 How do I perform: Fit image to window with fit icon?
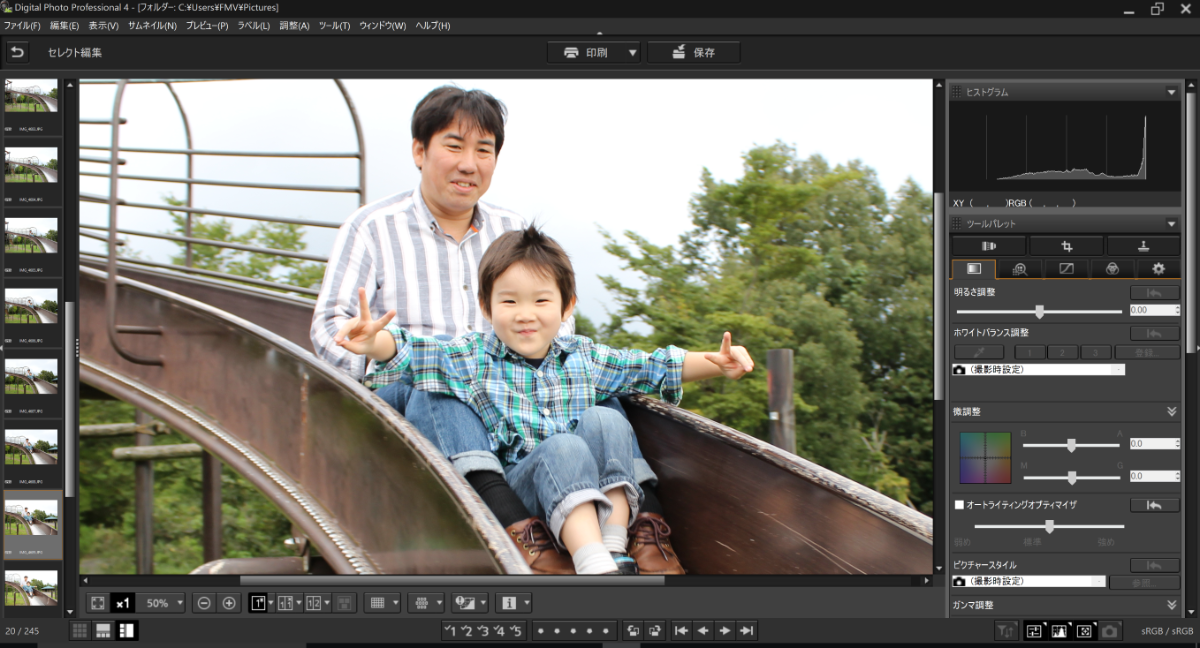[x=97, y=603]
